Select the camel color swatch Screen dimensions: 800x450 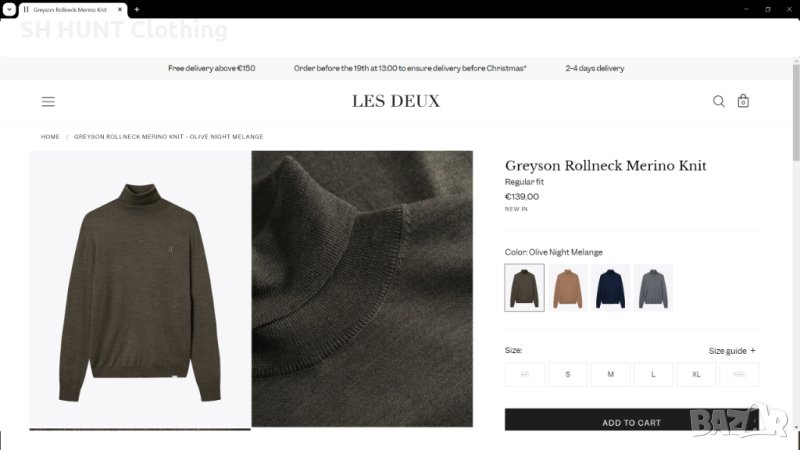tap(567, 288)
